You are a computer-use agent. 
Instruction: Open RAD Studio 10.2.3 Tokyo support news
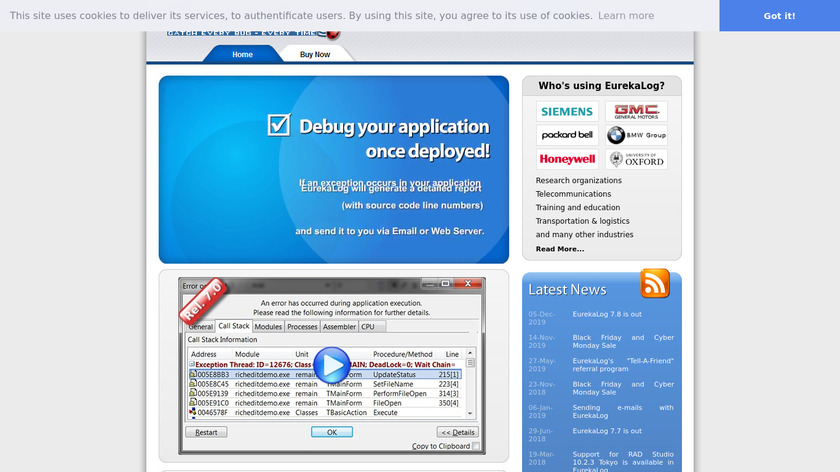(x=623, y=462)
